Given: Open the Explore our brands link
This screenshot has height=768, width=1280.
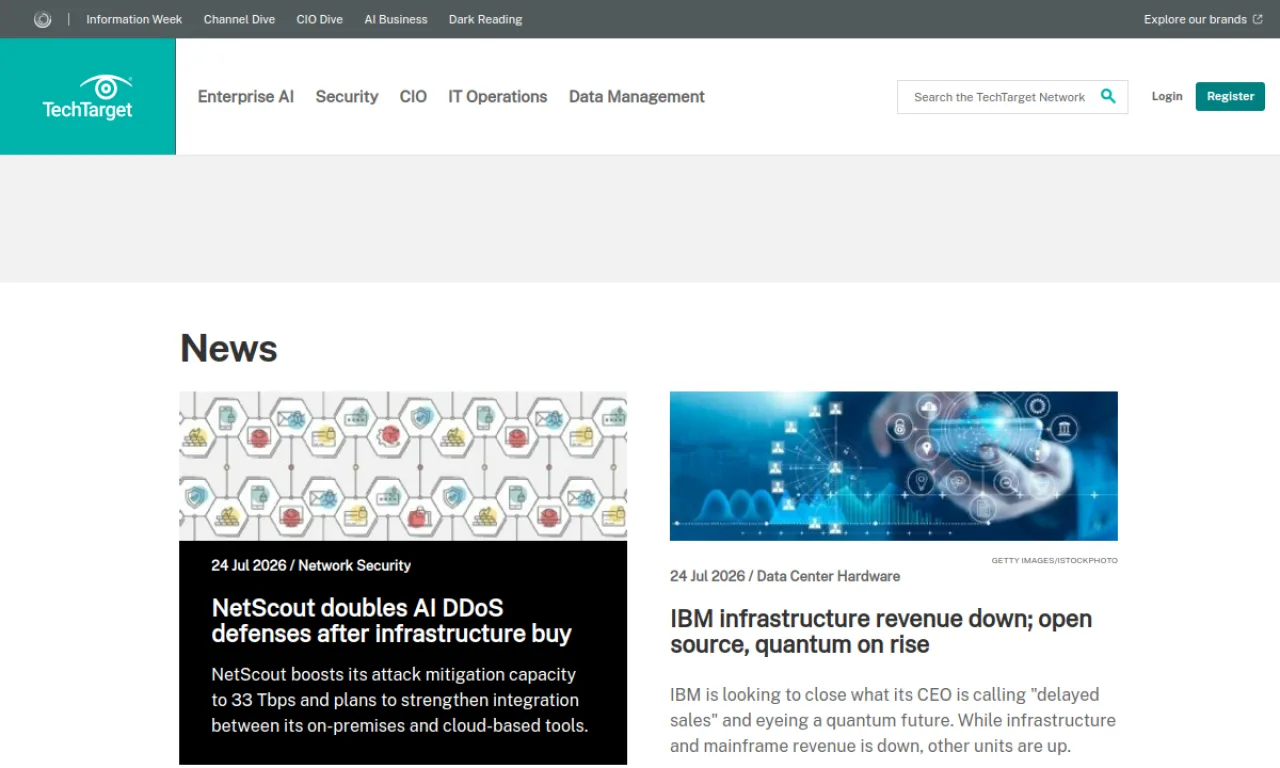Looking at the screenshot, I should (x=1203, y=19).
